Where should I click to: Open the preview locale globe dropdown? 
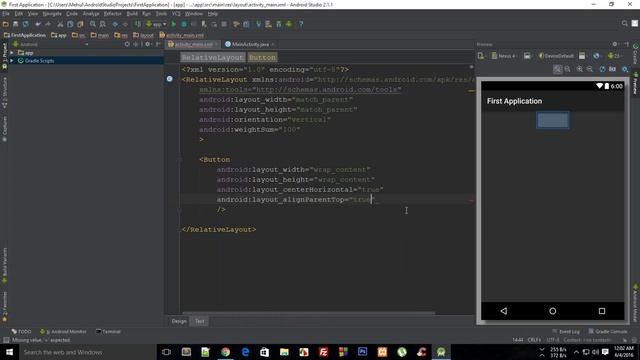coord(597,56)
